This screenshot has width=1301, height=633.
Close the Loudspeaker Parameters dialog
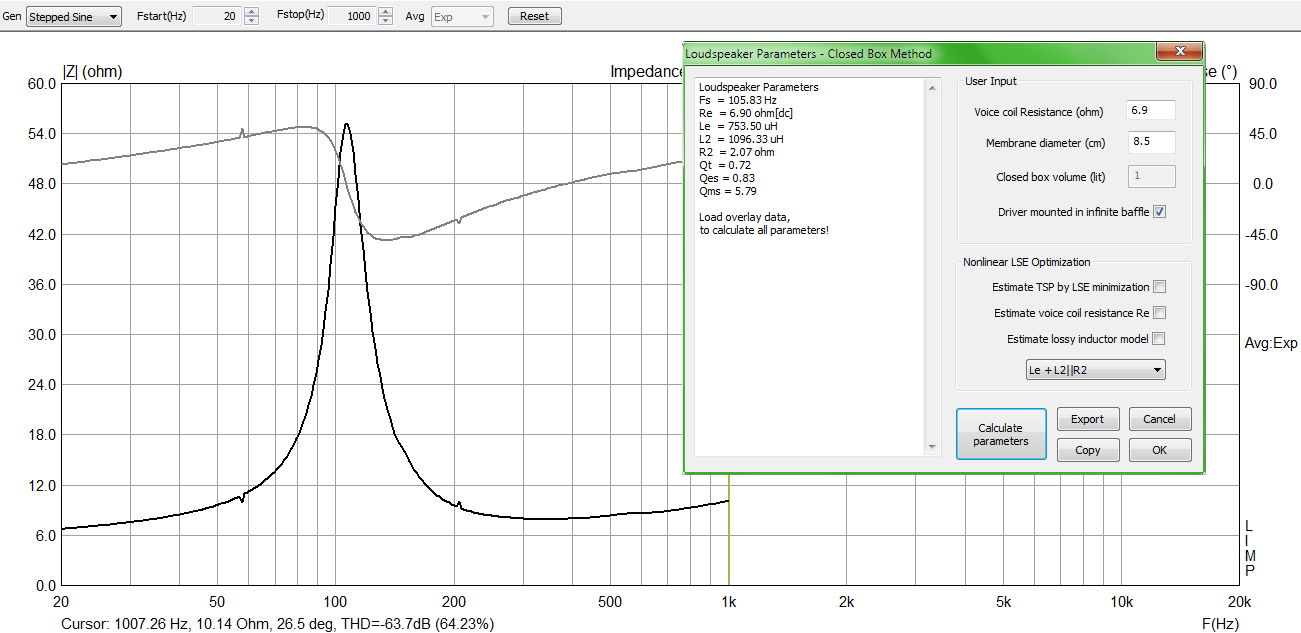pyautogui.click(x=1178, y=53)
